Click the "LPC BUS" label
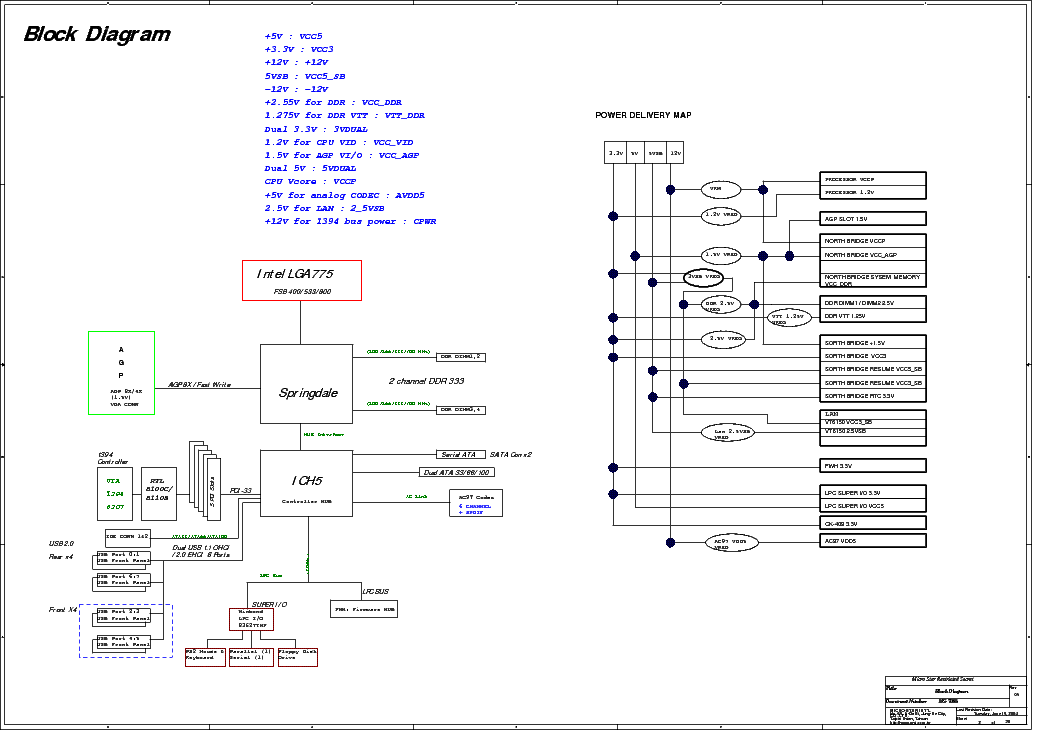The height and width of the screenshot is (744, 1053). [x=375, y=592]
